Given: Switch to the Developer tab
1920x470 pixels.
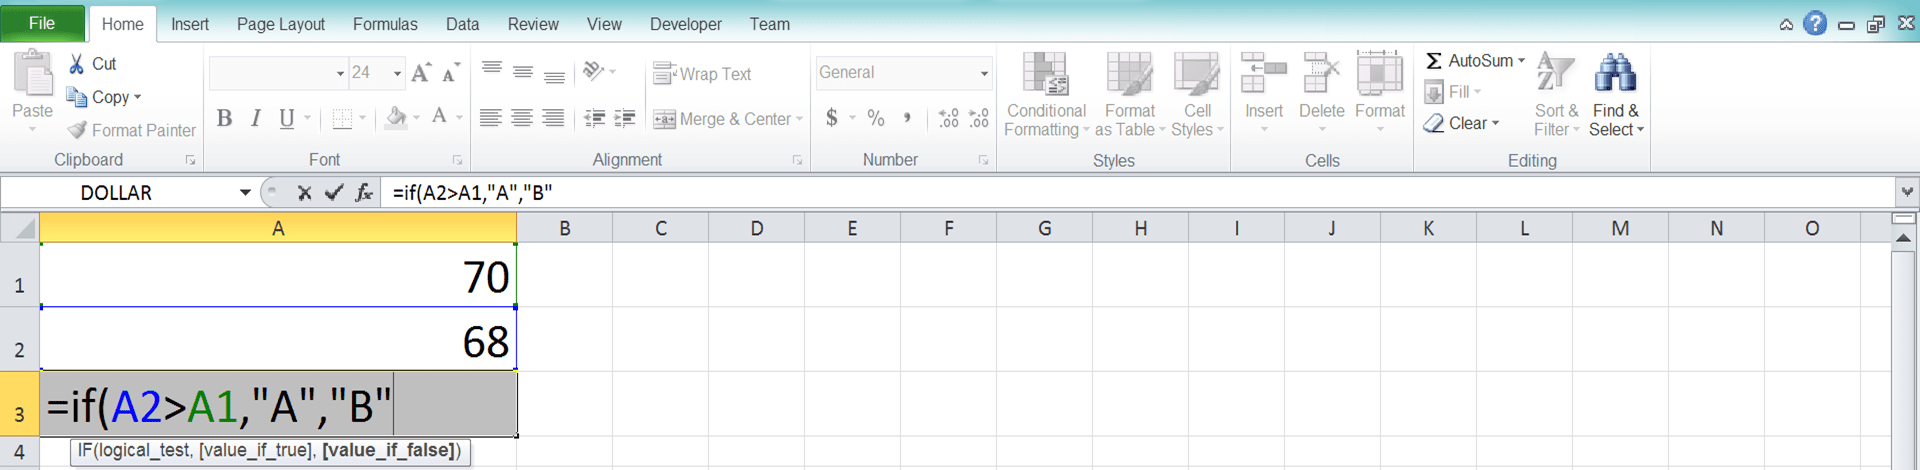Looking at the screenshot, I should point(686,24).
